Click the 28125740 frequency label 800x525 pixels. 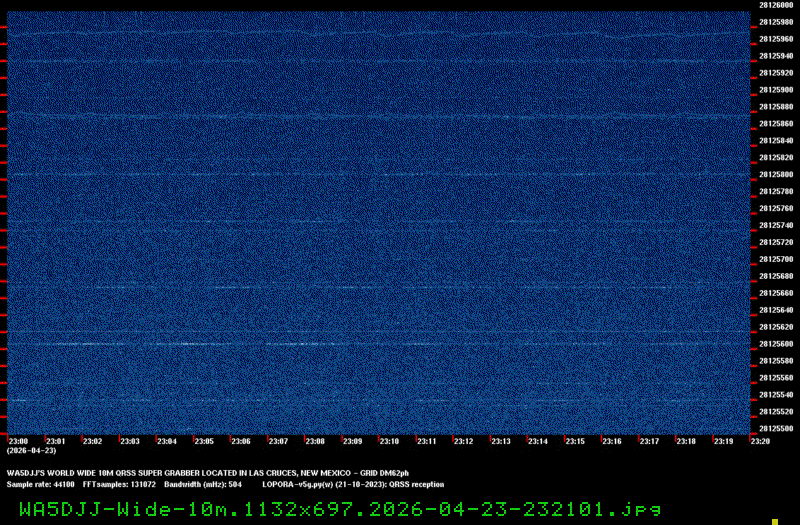pos(776,225)
